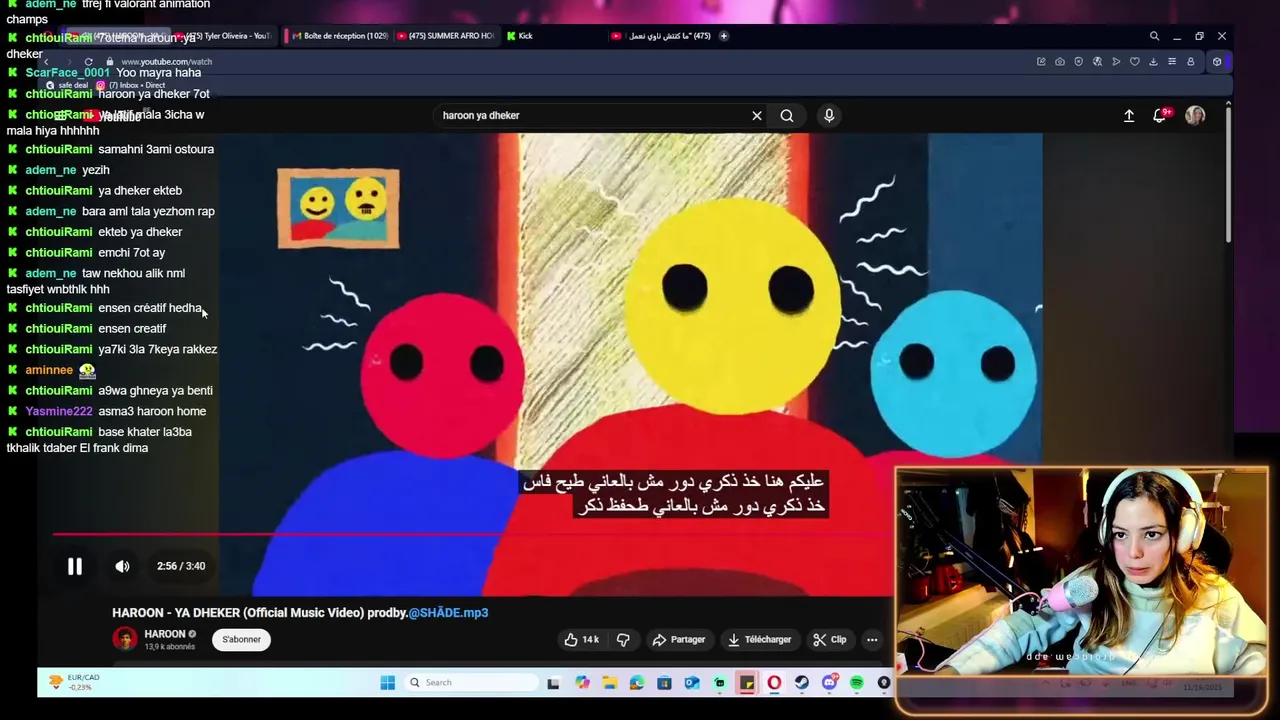Image resolution: width=1280 pixels, height=720 pixels.
Task: Open the easy-setup sliders icon
Action: click(x=1172, y=62)
